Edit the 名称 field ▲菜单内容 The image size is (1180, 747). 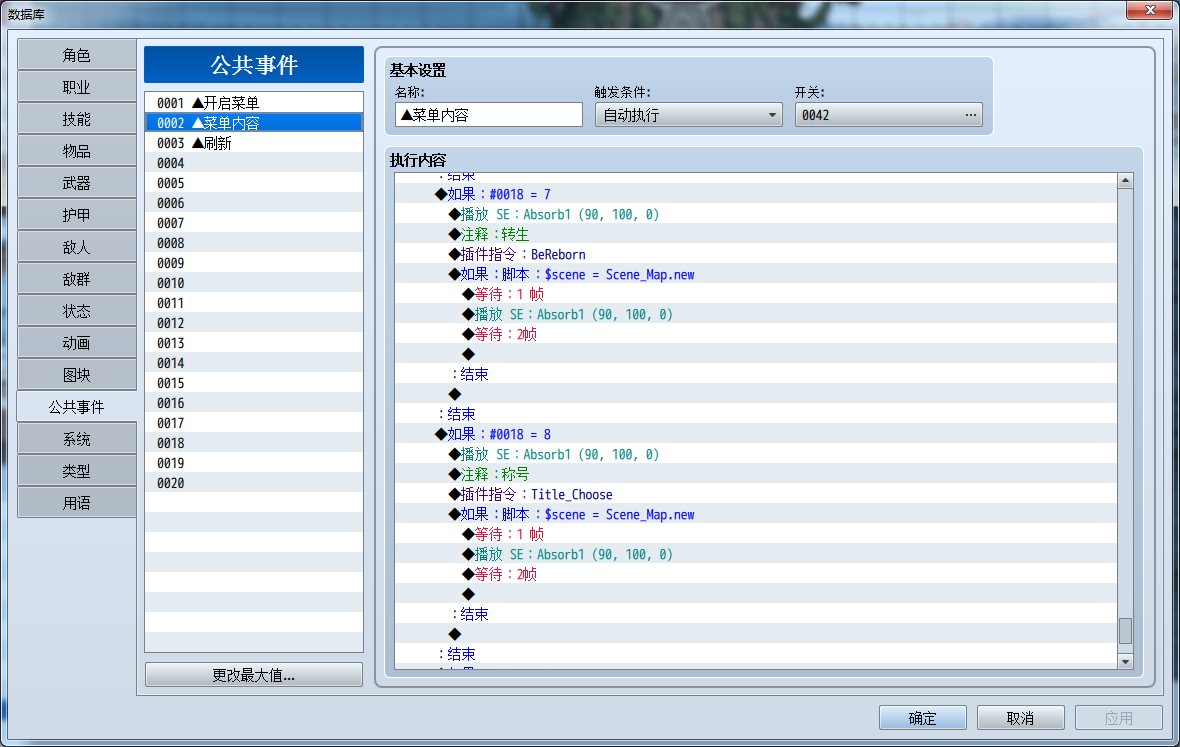click(x=488, y=115)
